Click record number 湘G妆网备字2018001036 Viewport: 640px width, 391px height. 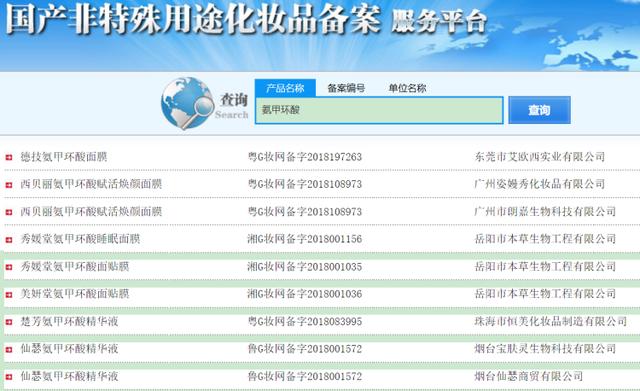click(304, 294)
